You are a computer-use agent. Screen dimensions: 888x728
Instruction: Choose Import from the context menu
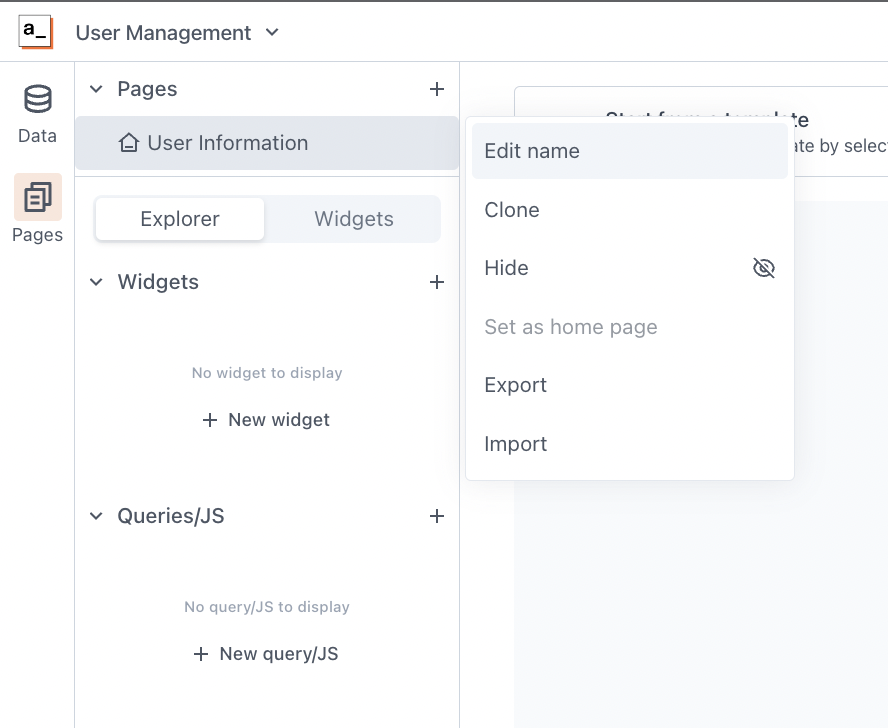[x=630, y=444]
